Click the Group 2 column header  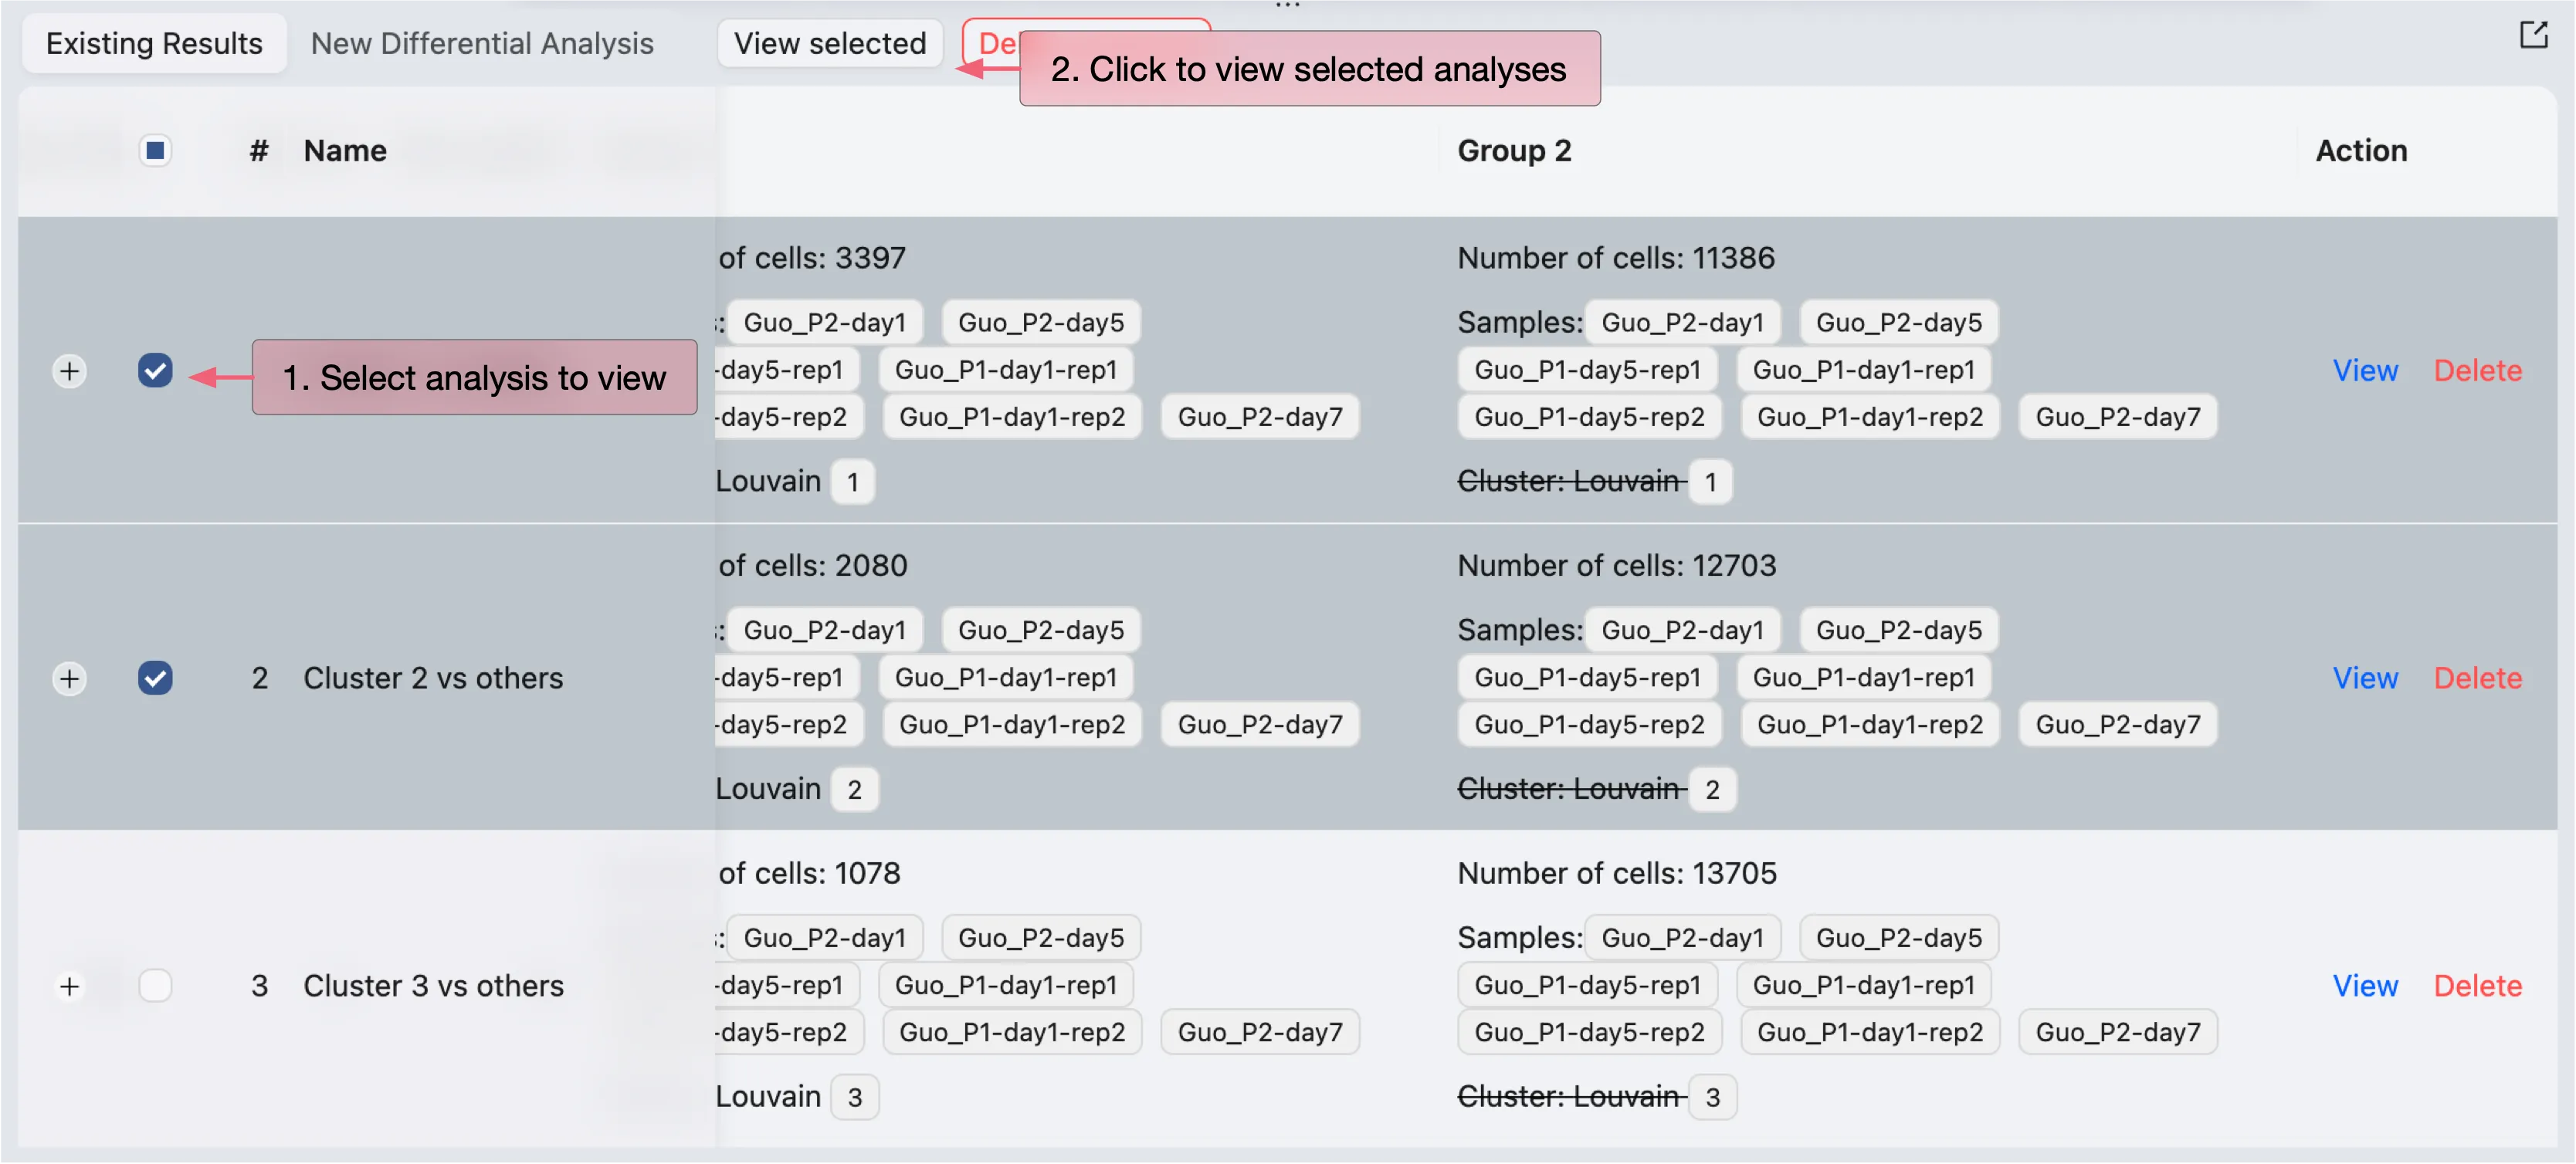[1513, 151]
